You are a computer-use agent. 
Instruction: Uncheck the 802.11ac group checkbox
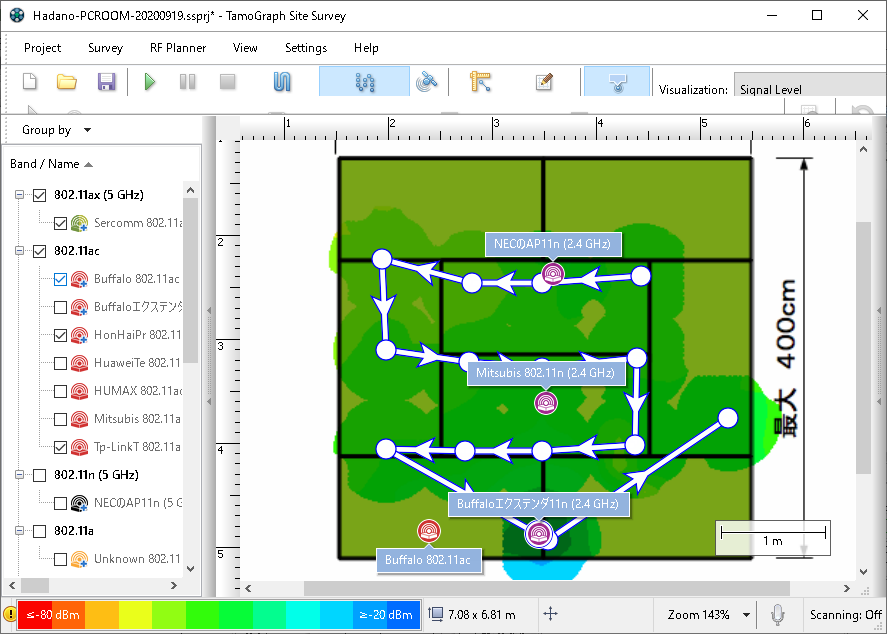point(39,251)
